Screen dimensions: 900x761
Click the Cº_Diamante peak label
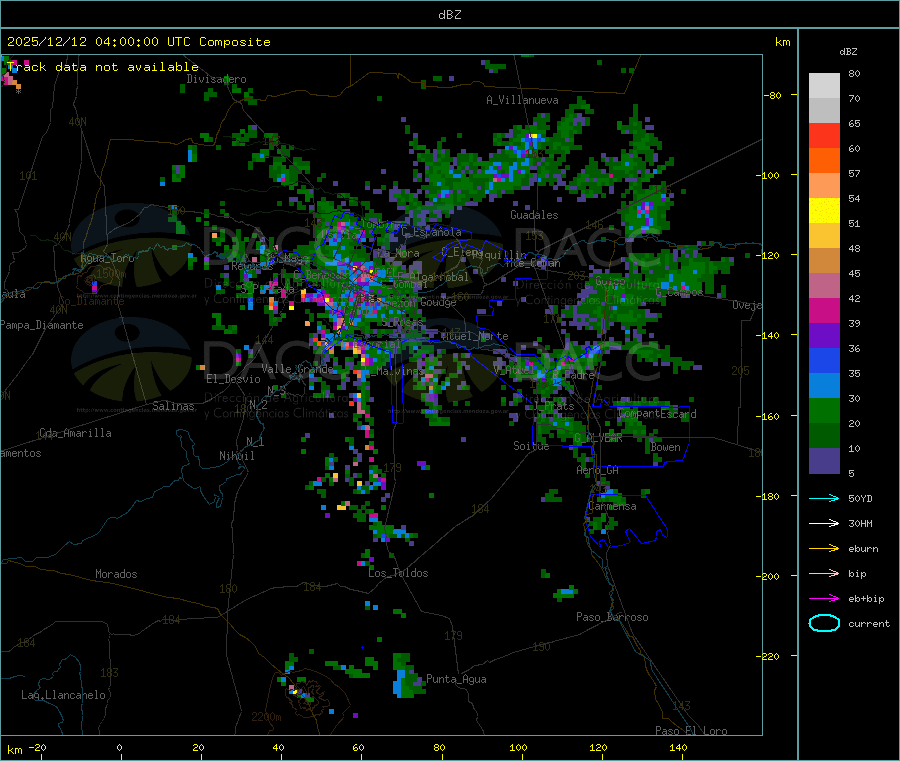click(91, 301)
